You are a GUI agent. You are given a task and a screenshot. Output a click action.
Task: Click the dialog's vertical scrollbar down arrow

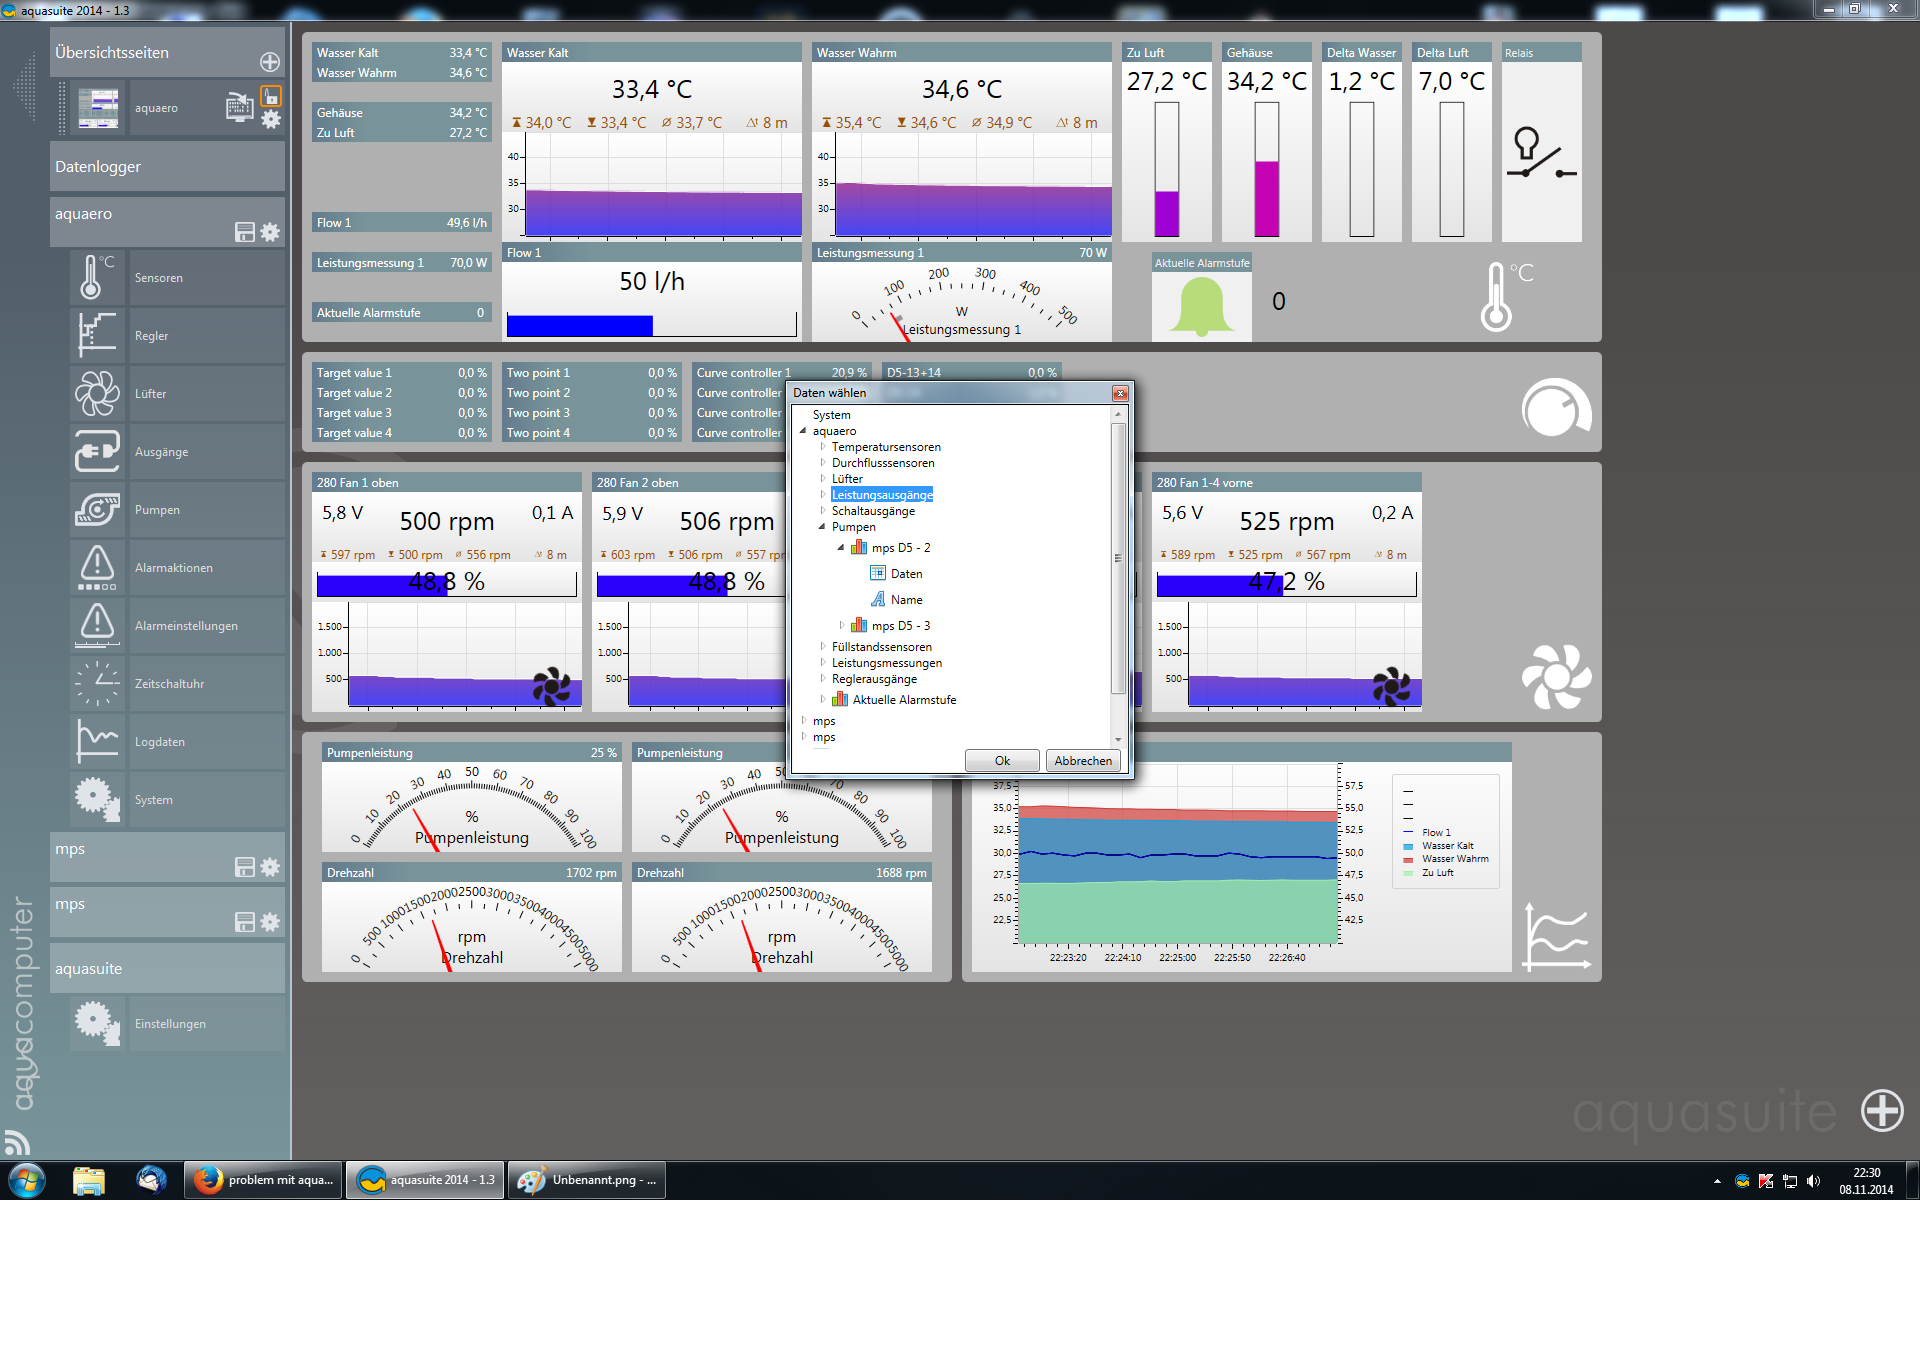coord(1118,740)
